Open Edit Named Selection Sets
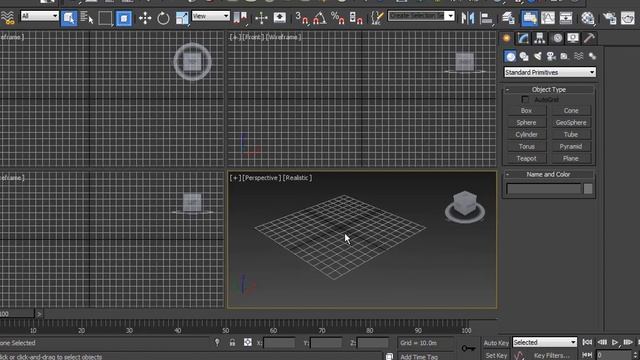Screen dimensions: 640x360 pyautogui.click(x=377, y=18)
